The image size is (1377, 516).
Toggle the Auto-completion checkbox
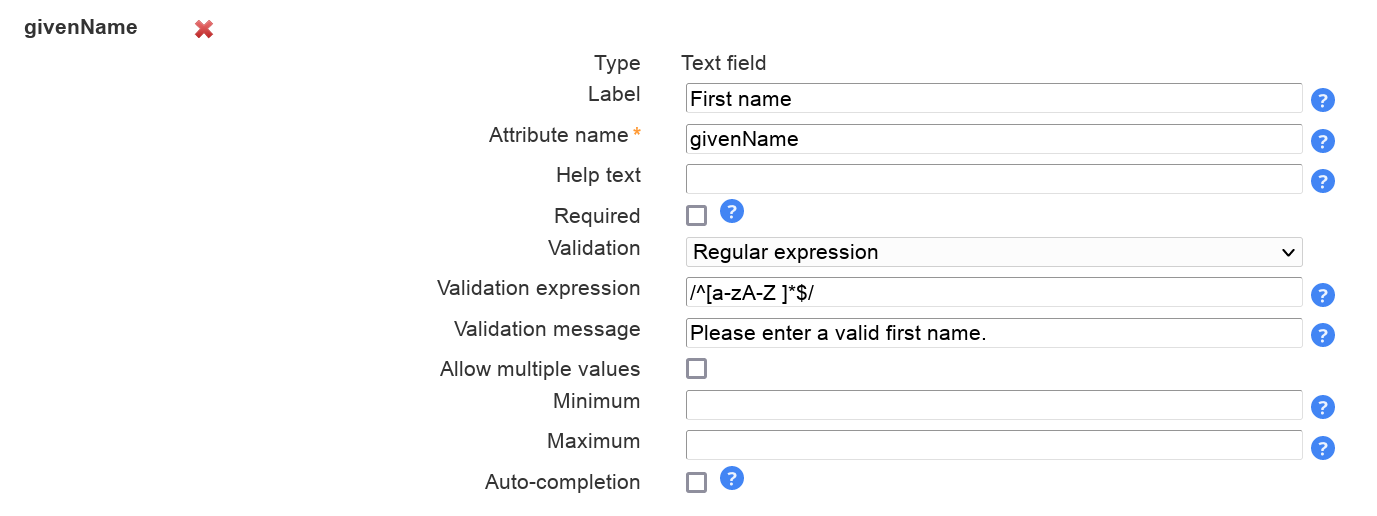pos(697,483)
